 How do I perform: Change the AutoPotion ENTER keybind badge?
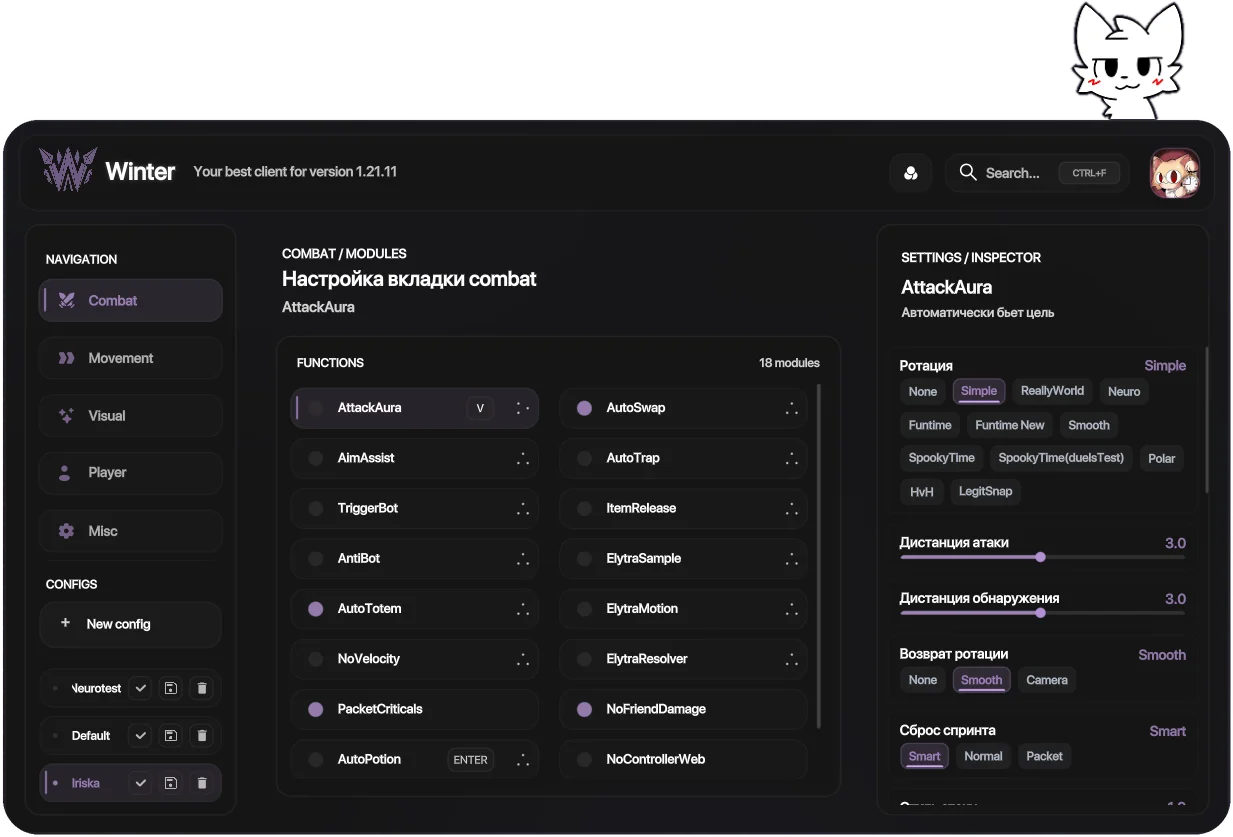coord(471,759)
